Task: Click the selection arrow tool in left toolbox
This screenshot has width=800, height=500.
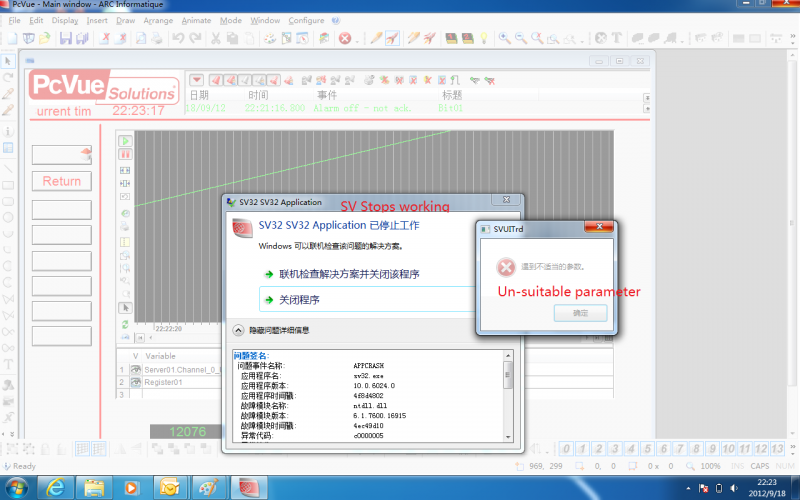Action: [8, 61]
